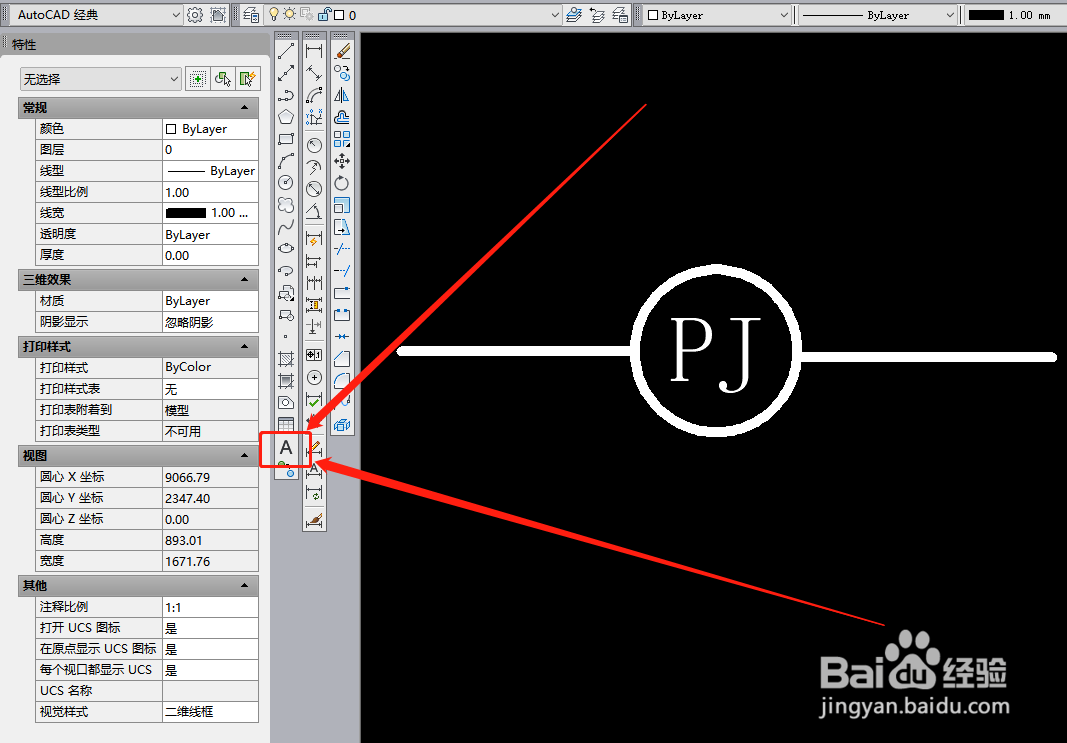Toggle layer 0 on/off light bulb
This screenshot has height=743, width=1067.
(274, 14)
